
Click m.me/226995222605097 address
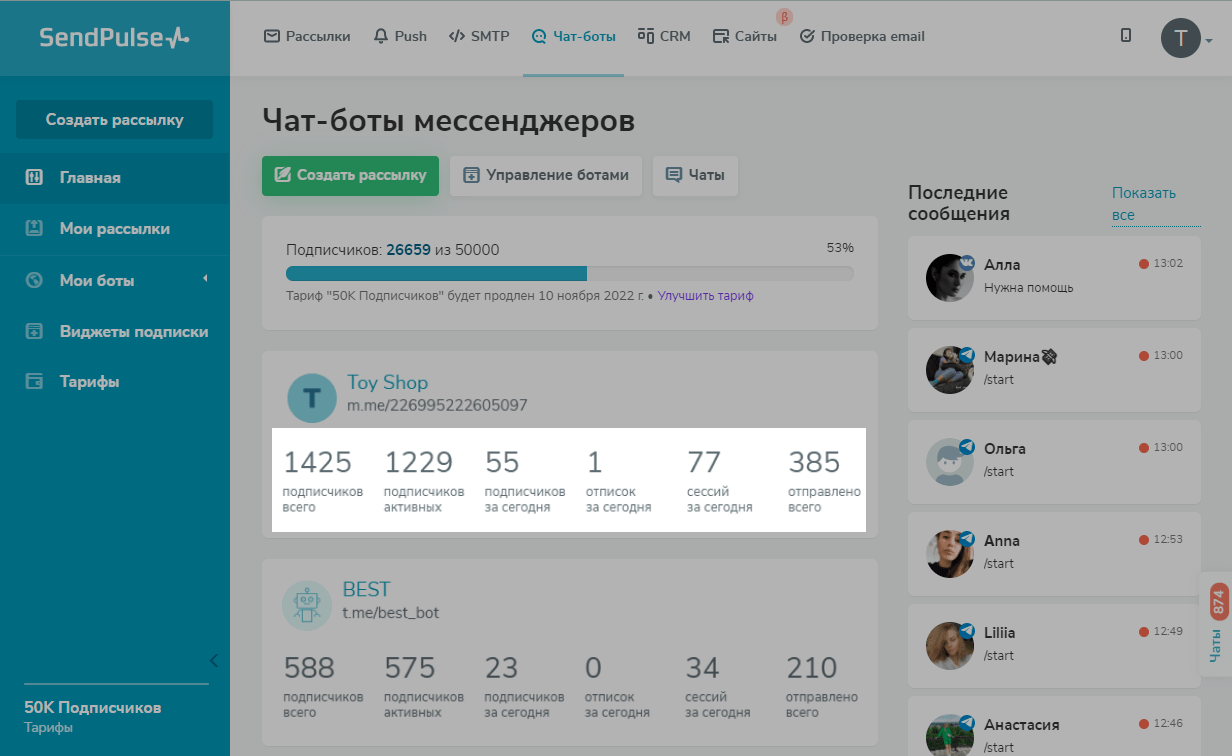pos(437,405)
